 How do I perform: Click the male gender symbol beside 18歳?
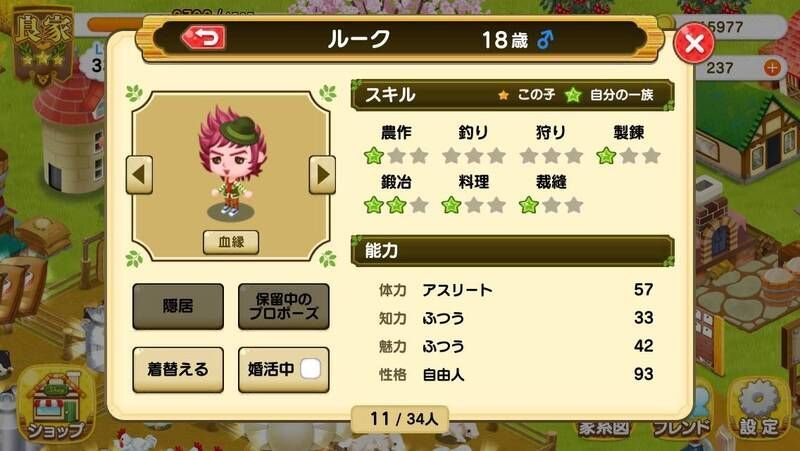(x=545, y=39)
